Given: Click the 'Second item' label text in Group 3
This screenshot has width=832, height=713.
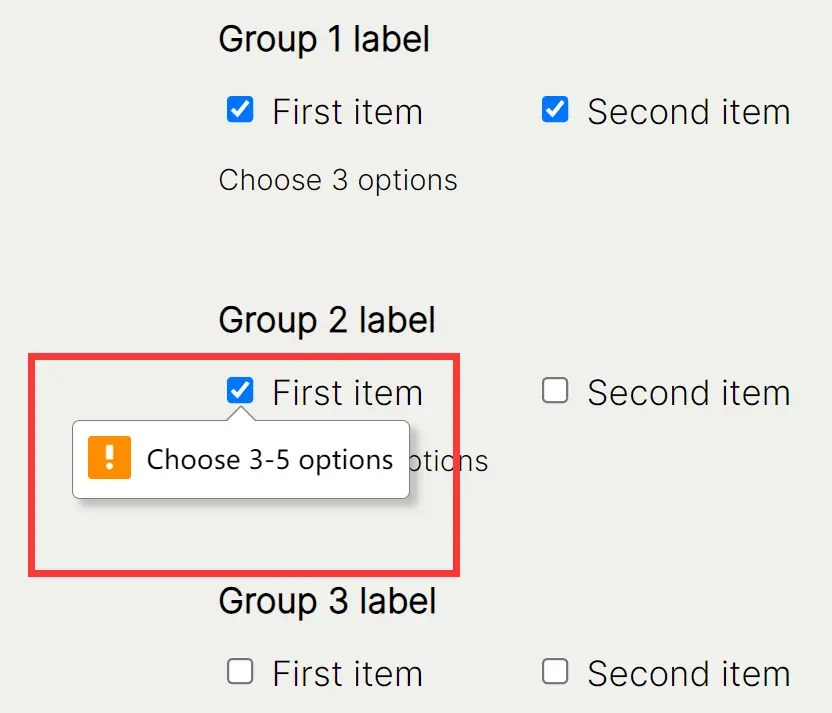Looking at the screenshot, I should [x=688, y=674].
